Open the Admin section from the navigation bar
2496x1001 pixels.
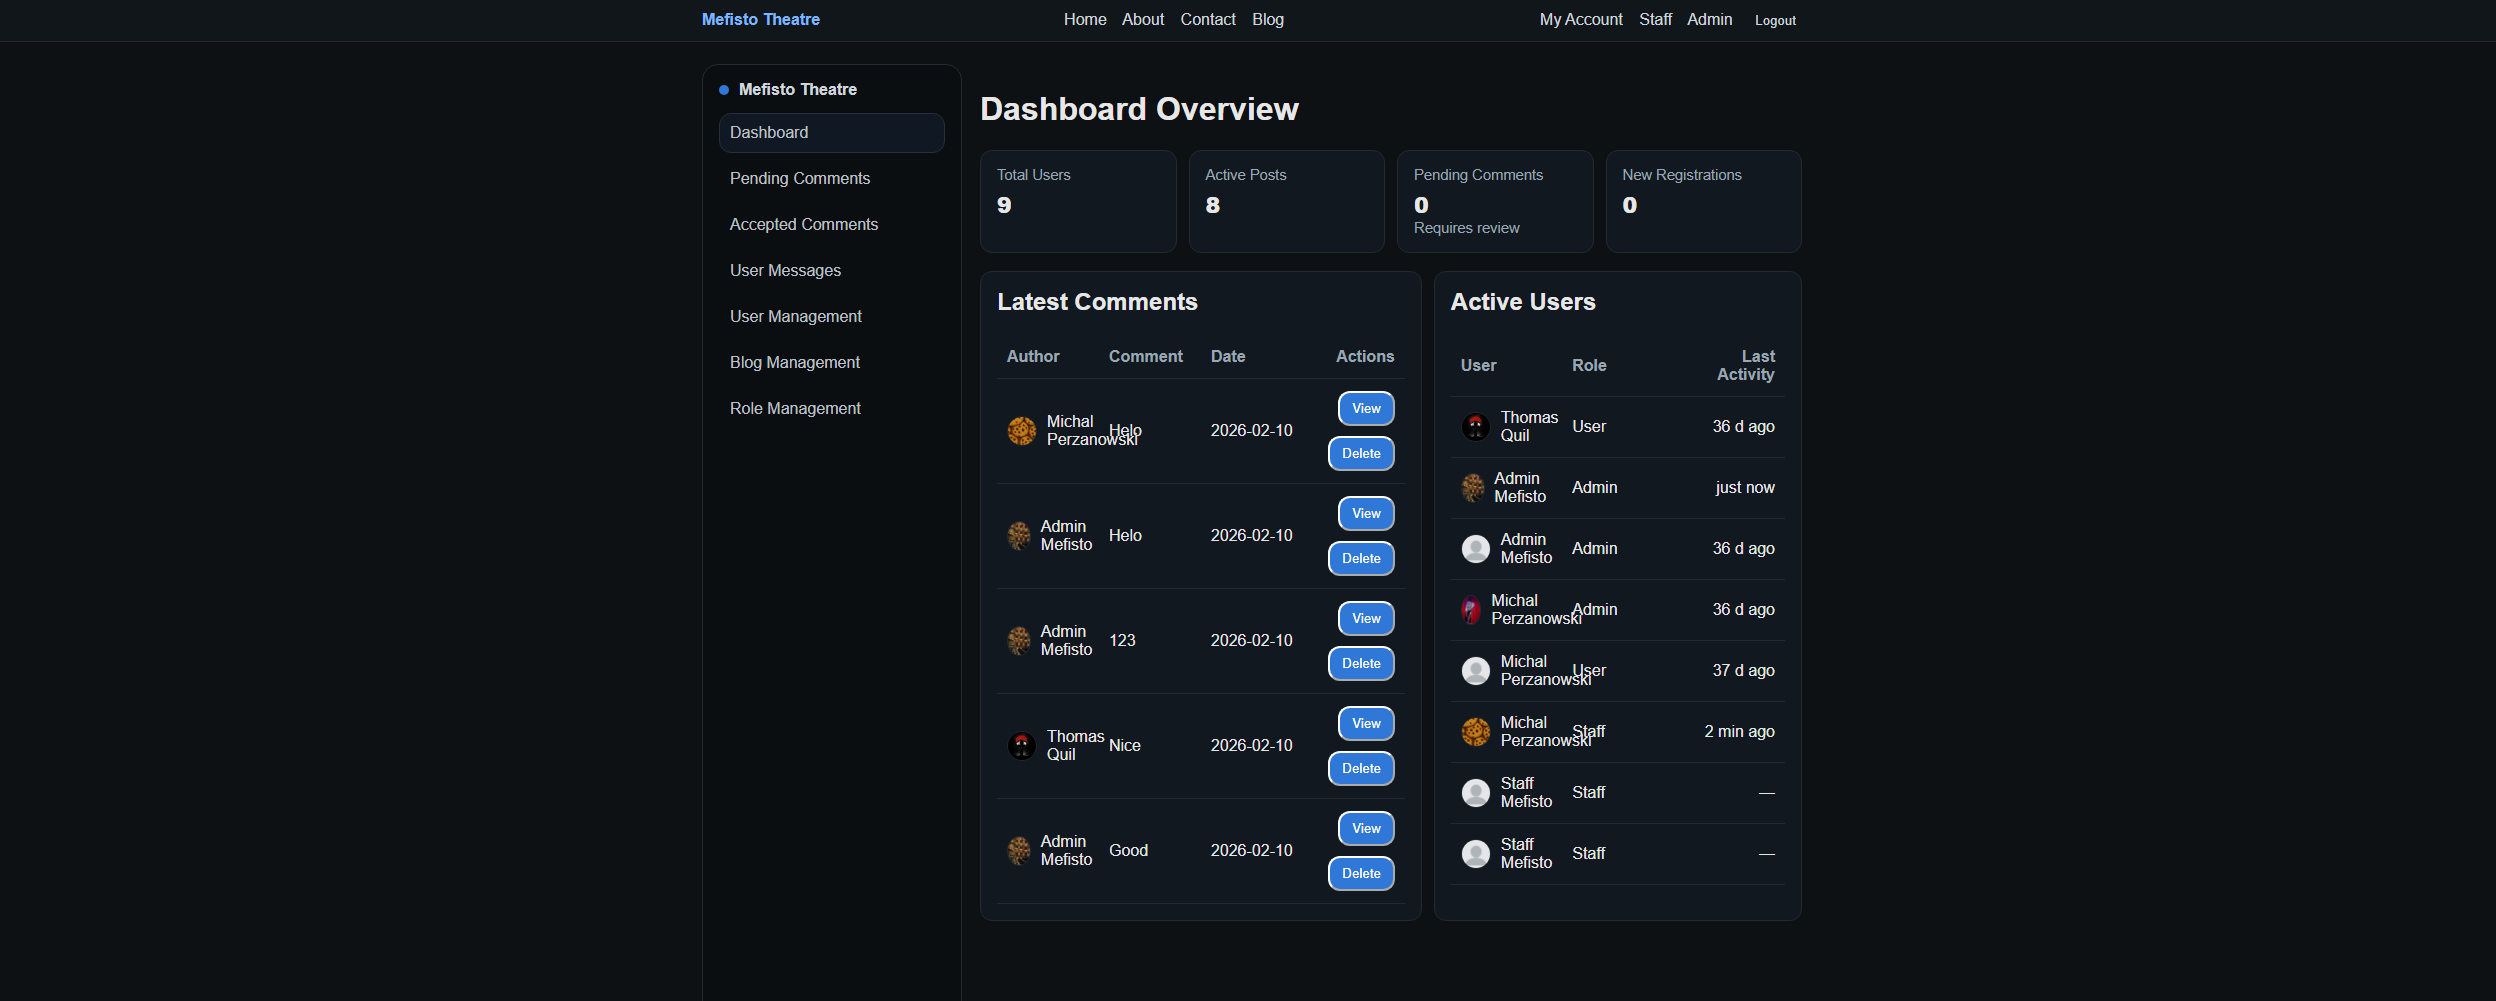pyautogui.click(x=1709, y=19)
